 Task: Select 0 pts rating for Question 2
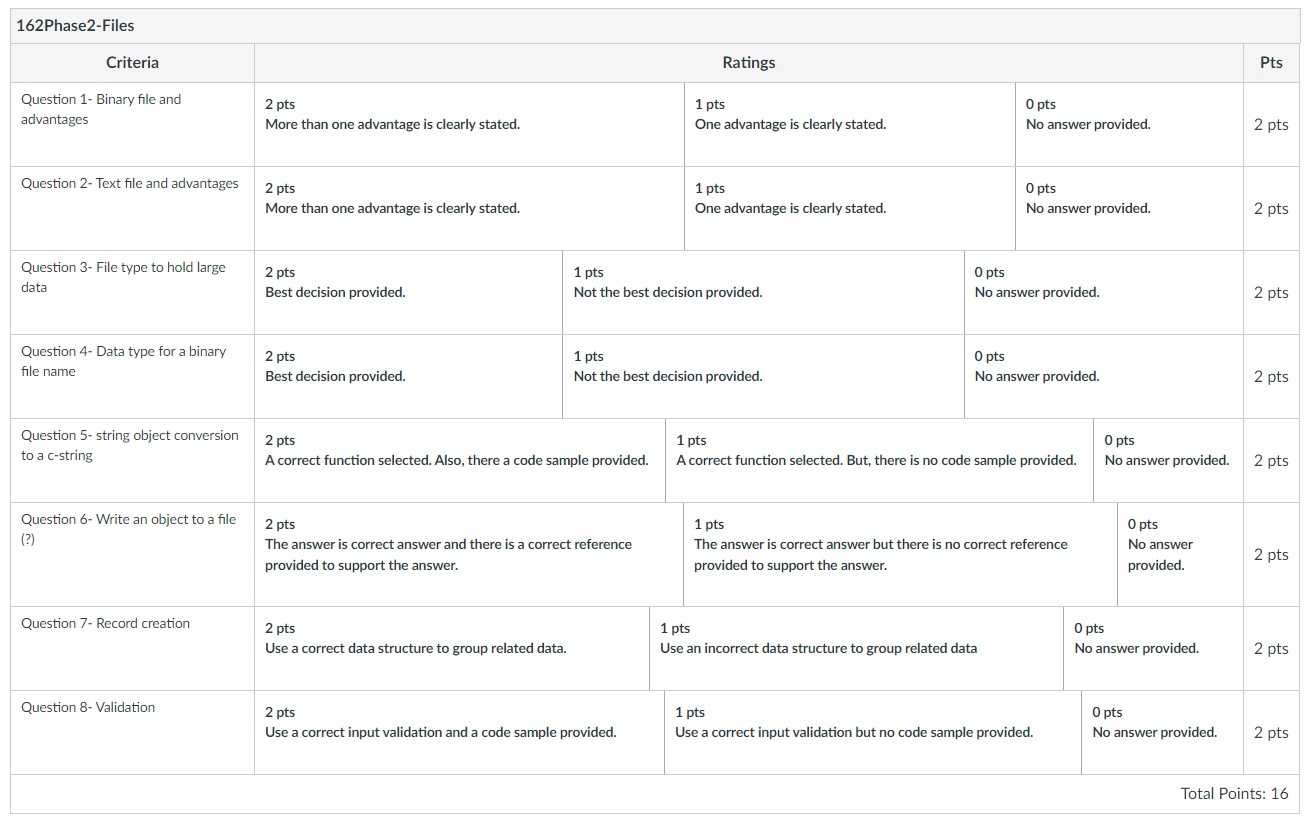click(x=1129, y=208)
